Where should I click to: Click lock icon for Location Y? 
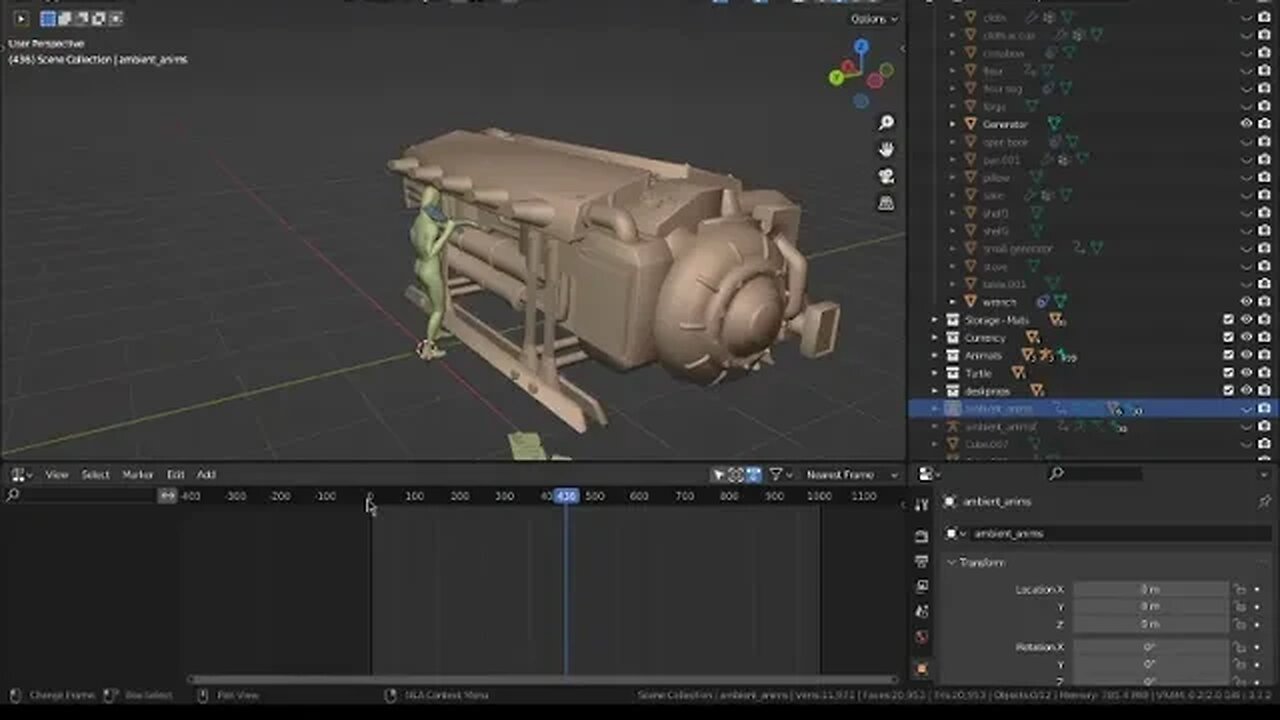point(1239,607)
